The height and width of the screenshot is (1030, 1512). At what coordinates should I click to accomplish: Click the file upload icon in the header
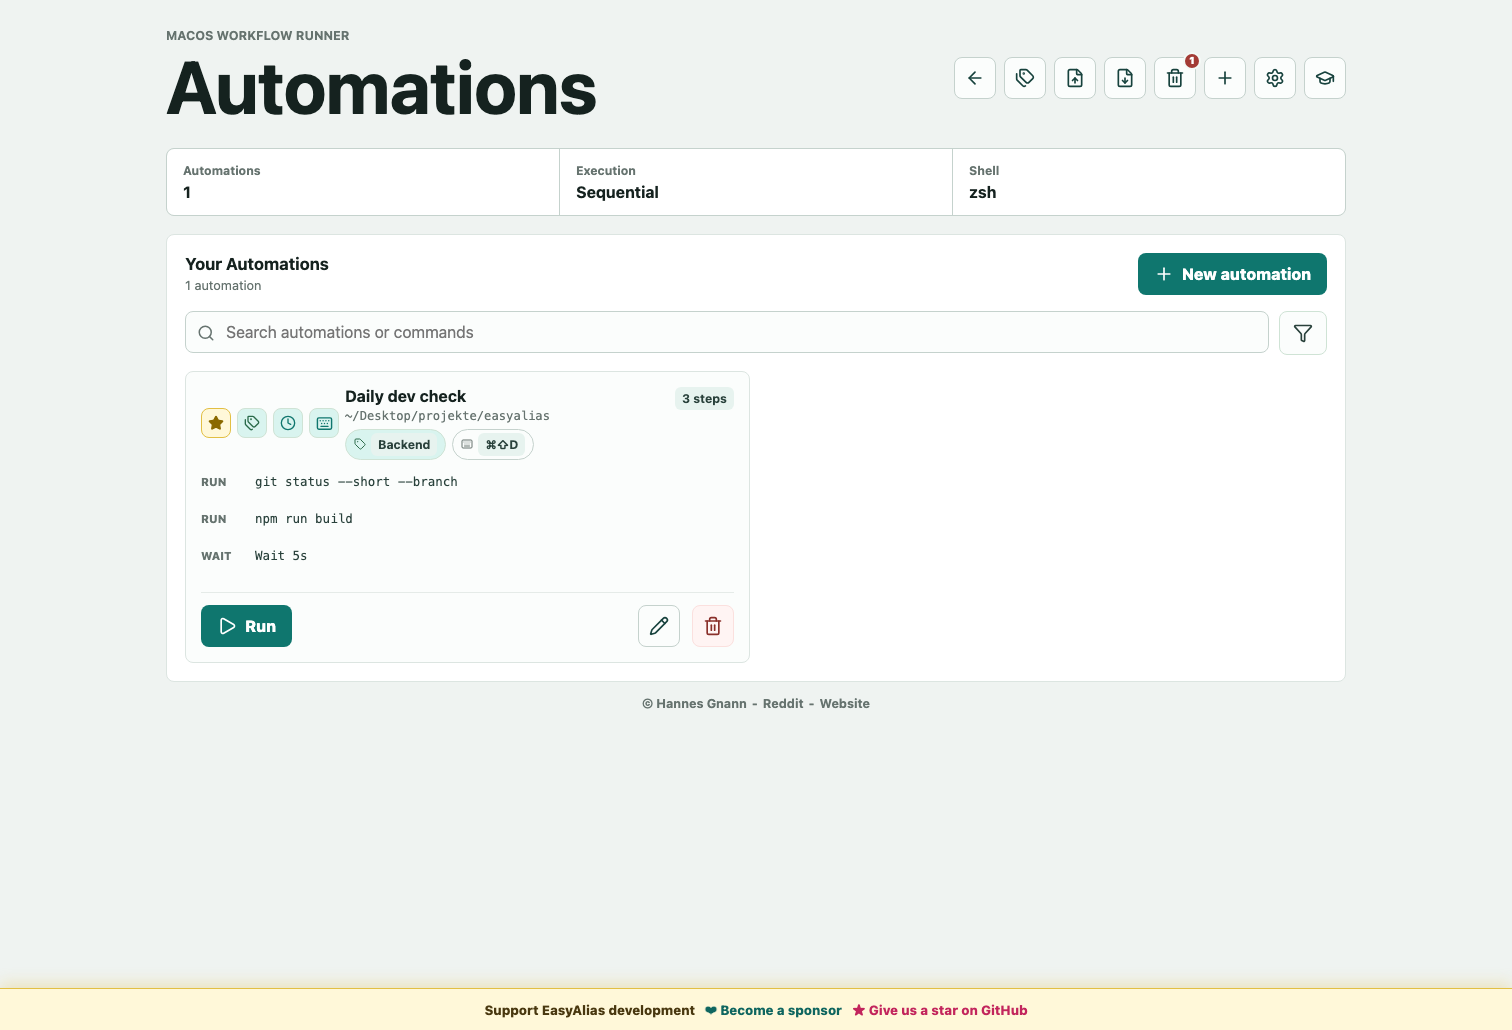[x=1075, y=78]
